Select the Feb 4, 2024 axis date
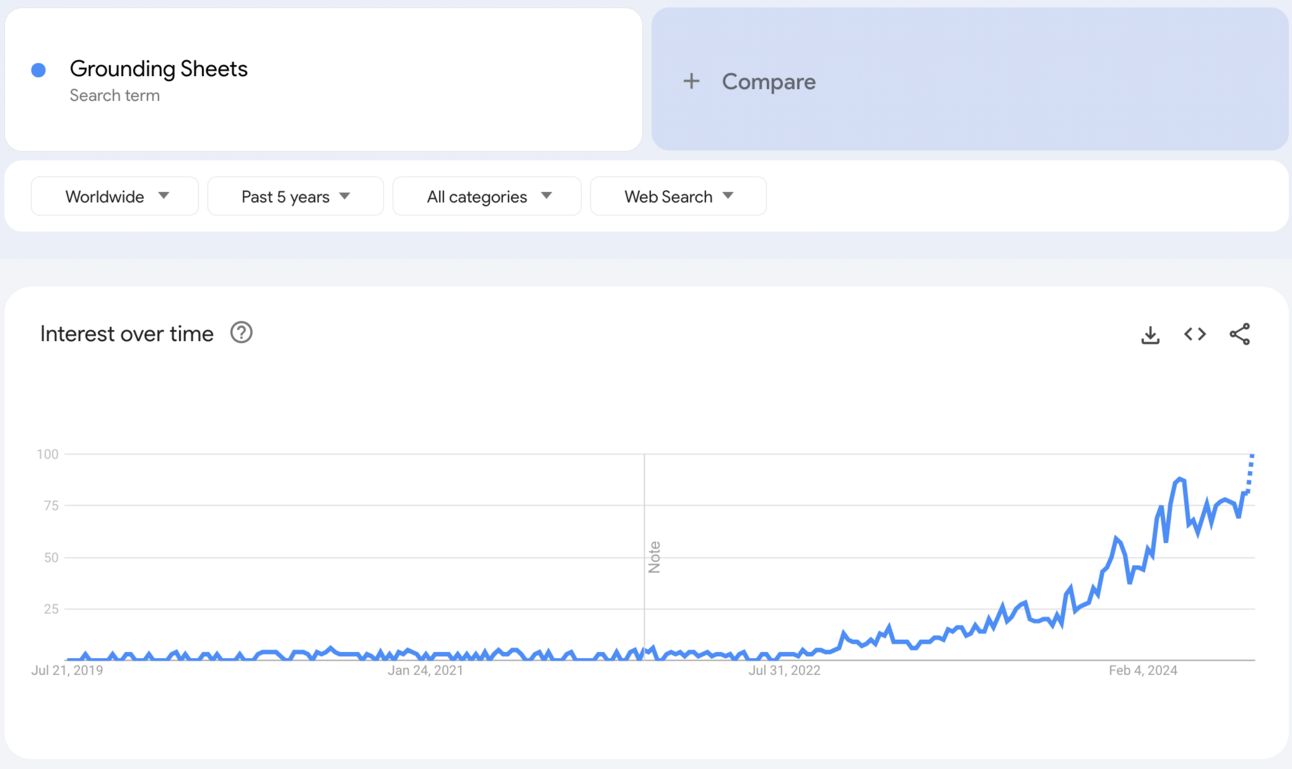Image resolution: width=1292 pixels, height=769 pixels. click(x=1143, y=670)
